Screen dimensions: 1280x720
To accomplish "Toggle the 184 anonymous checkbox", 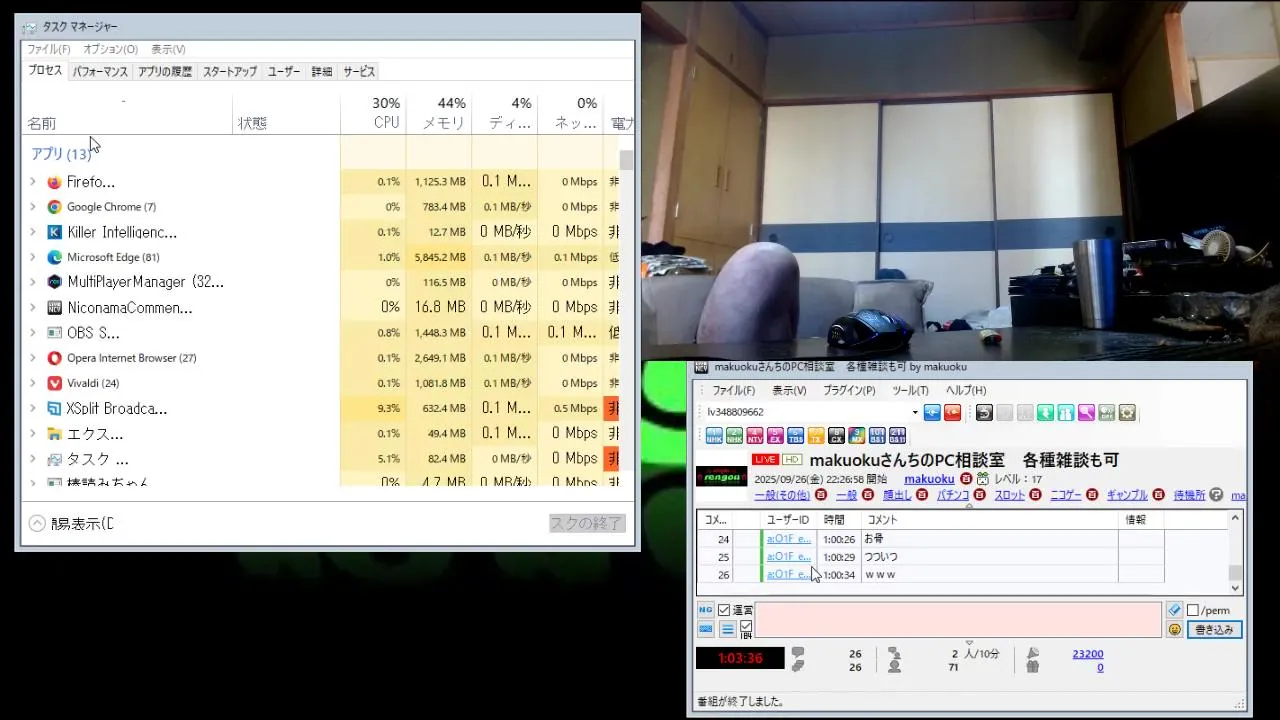I will (746, 626).
